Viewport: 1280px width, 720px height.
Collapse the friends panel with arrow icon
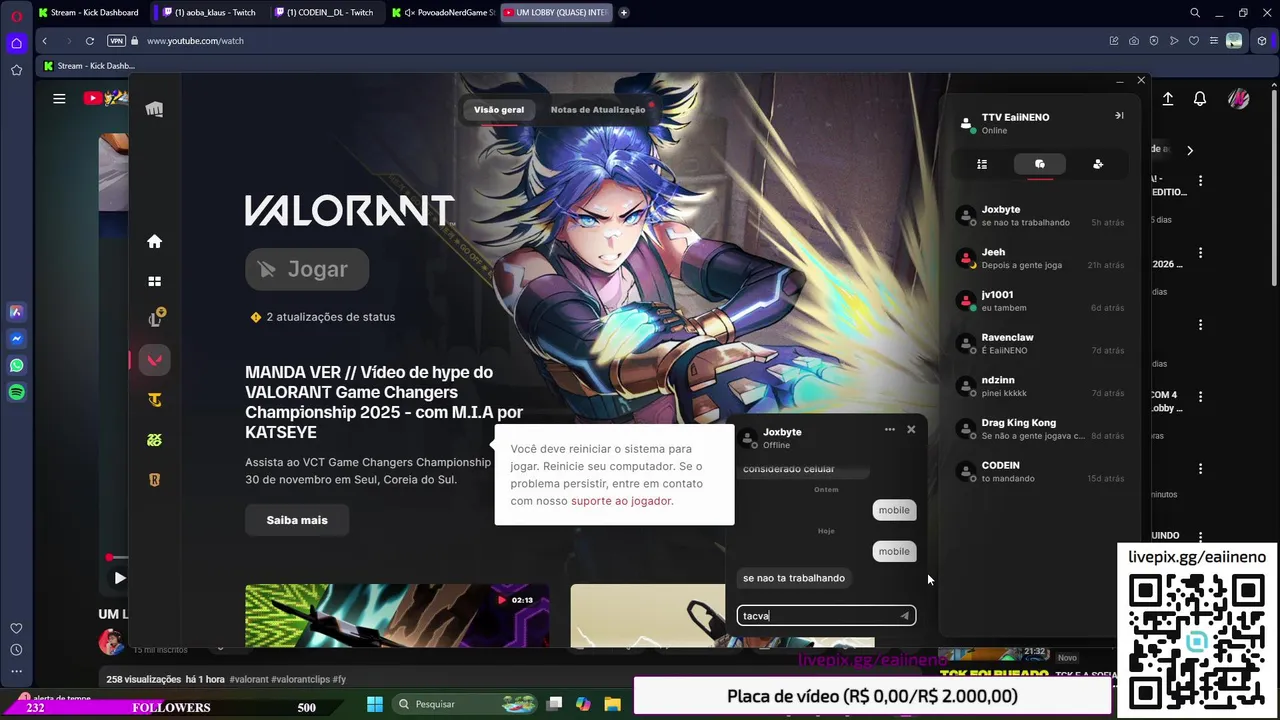click(x=1119, y=115)
